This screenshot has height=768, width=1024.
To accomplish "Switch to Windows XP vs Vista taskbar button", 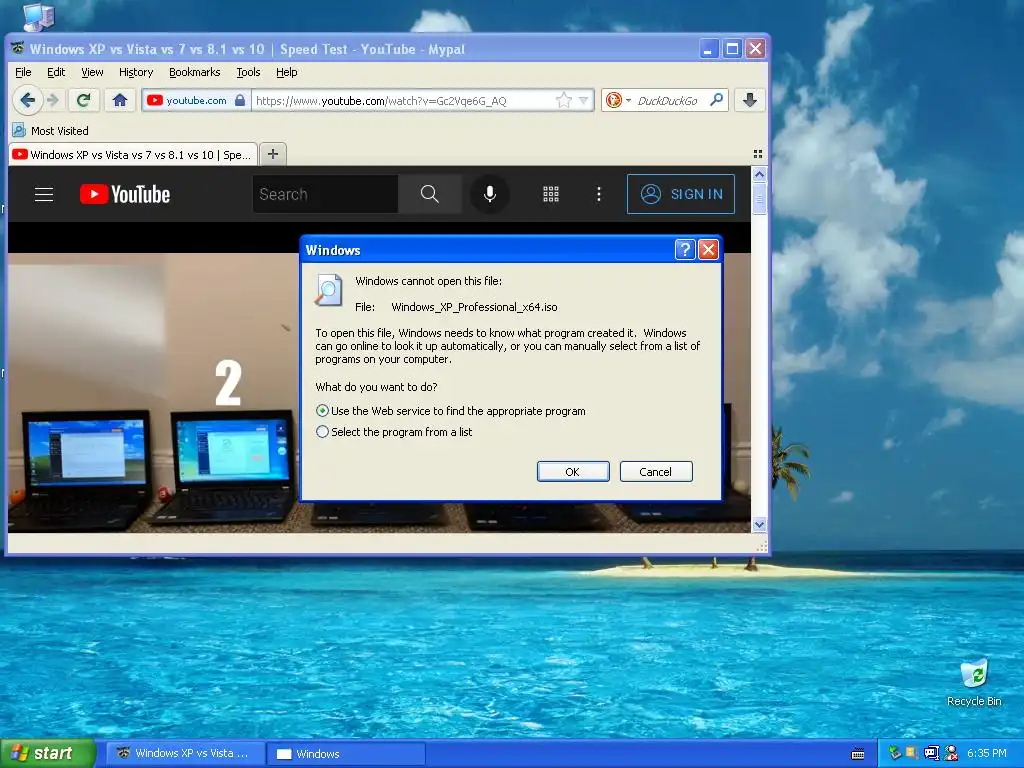I will pyautogui.click(x=185, y=754).
